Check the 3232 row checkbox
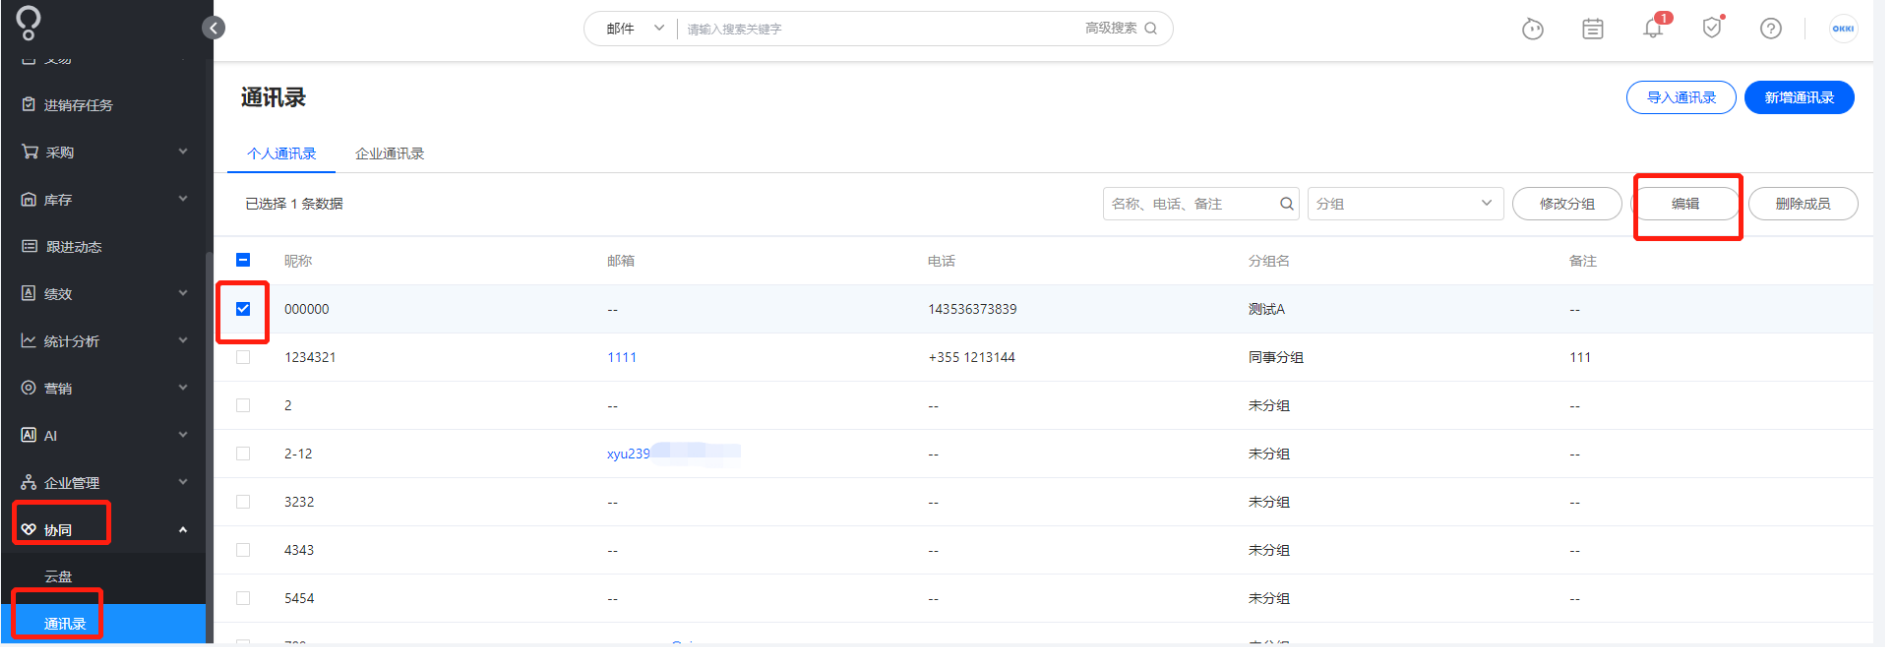 click(x=243, y=501)
